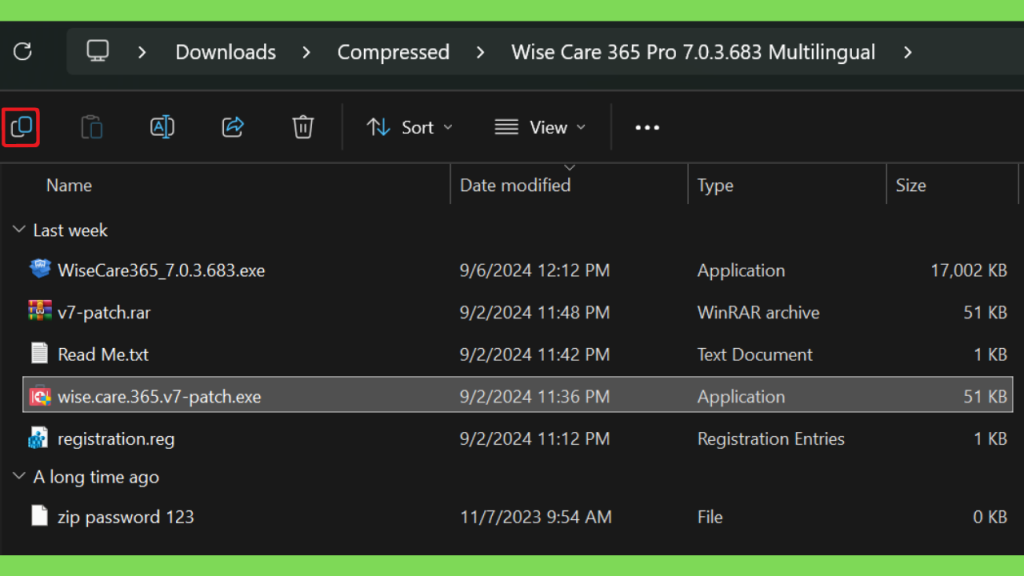Screen dimensions: 1024x576
Task: Click the File type cell of zip password 123
Action: tap(710, 517)
